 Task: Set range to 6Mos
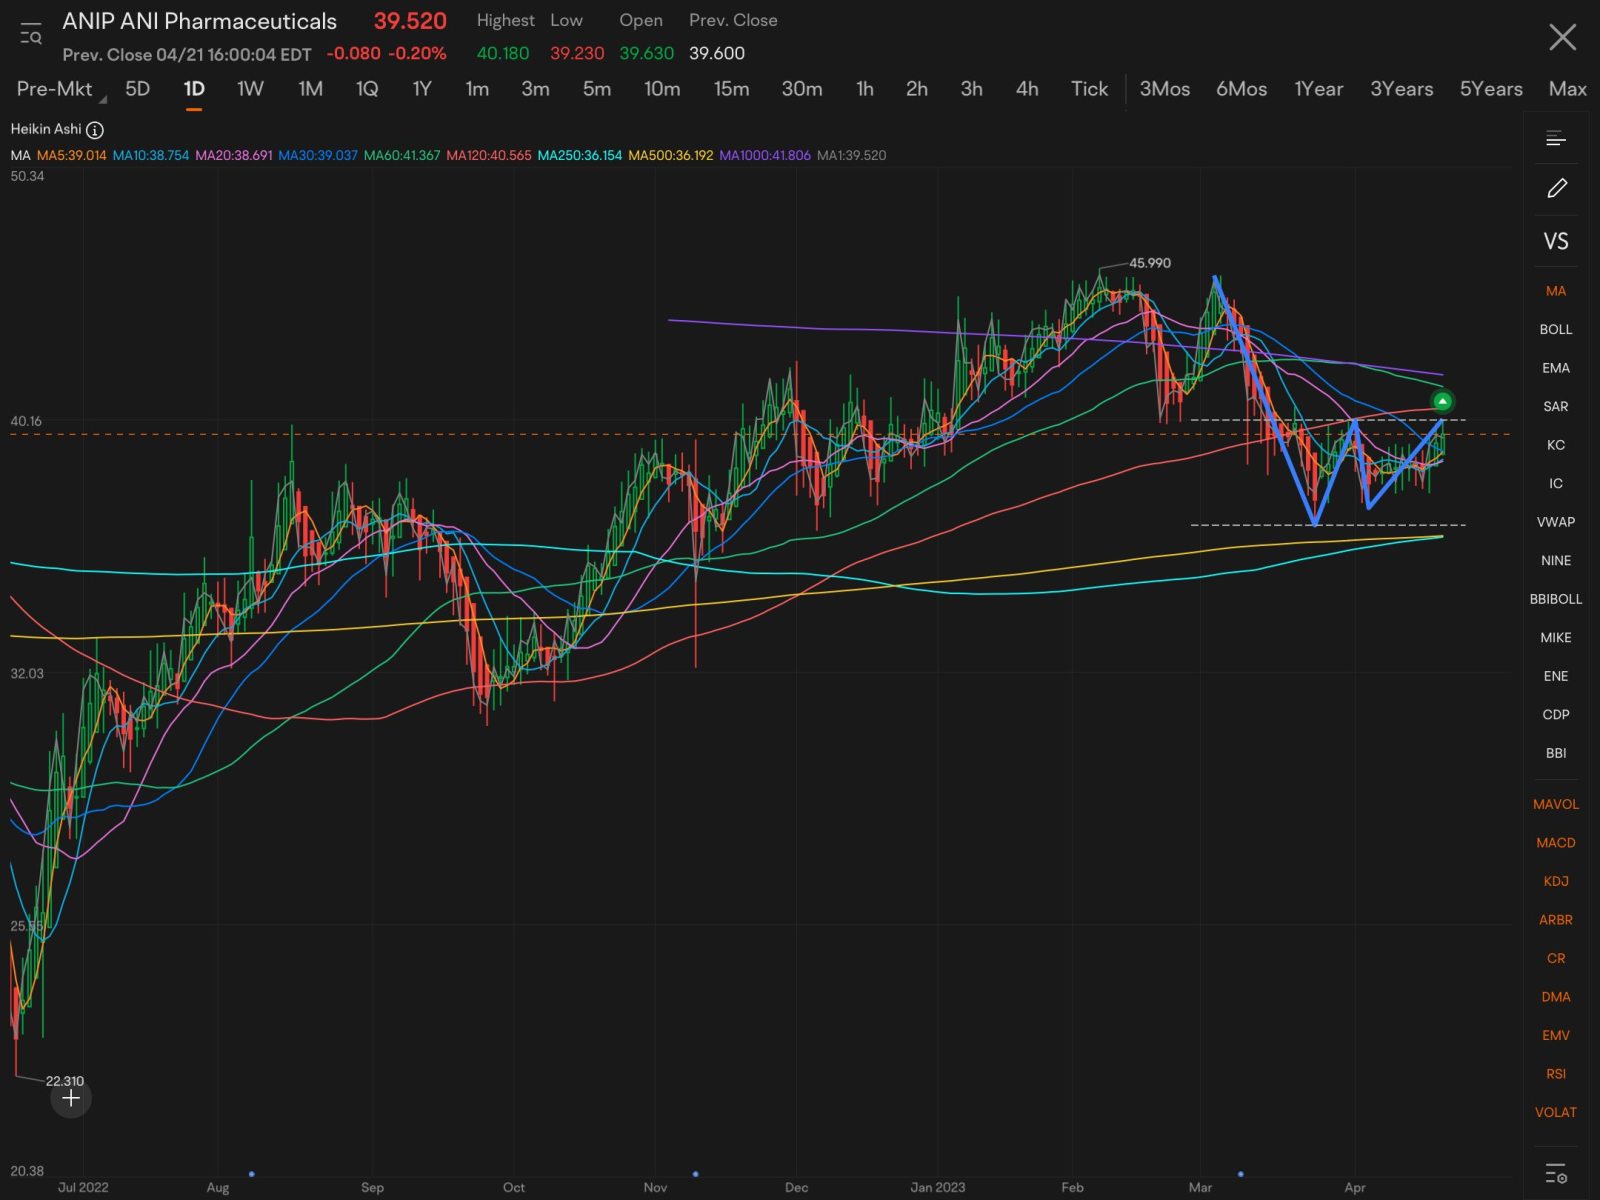[x=1241, y=89]
